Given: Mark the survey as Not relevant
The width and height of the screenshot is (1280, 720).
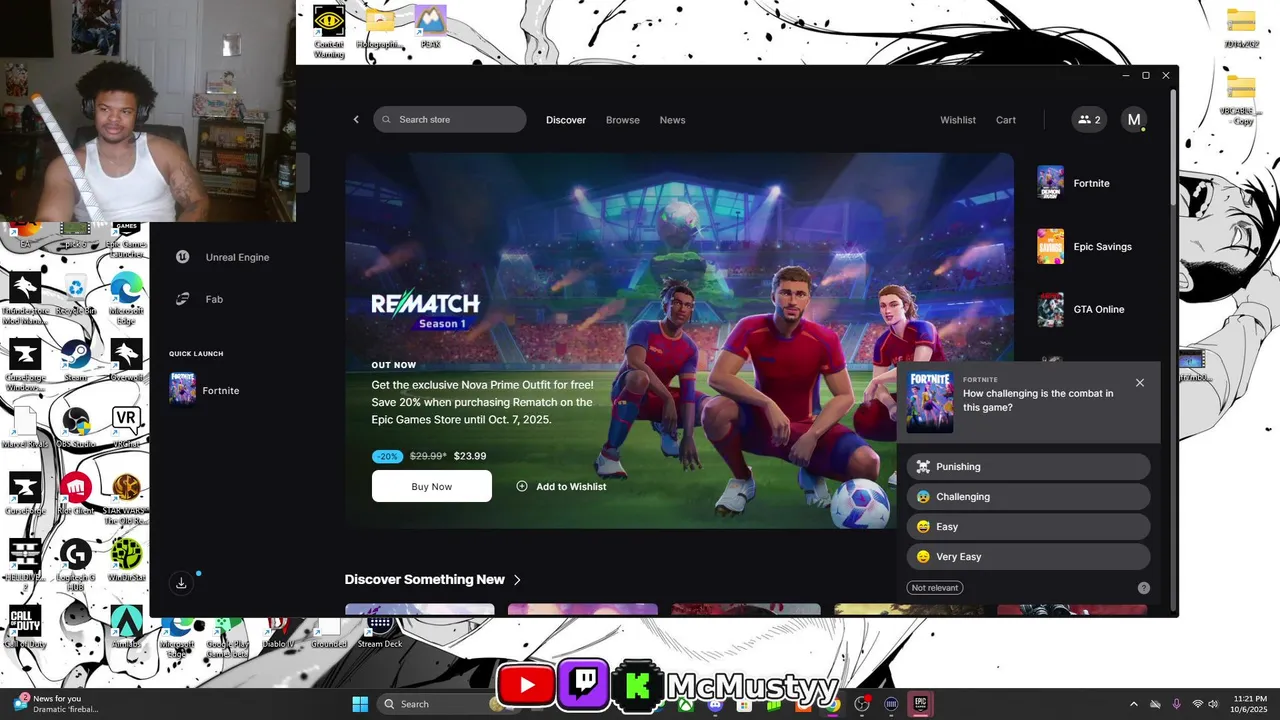Looking at the screenshot, I should tap(935, 588).
